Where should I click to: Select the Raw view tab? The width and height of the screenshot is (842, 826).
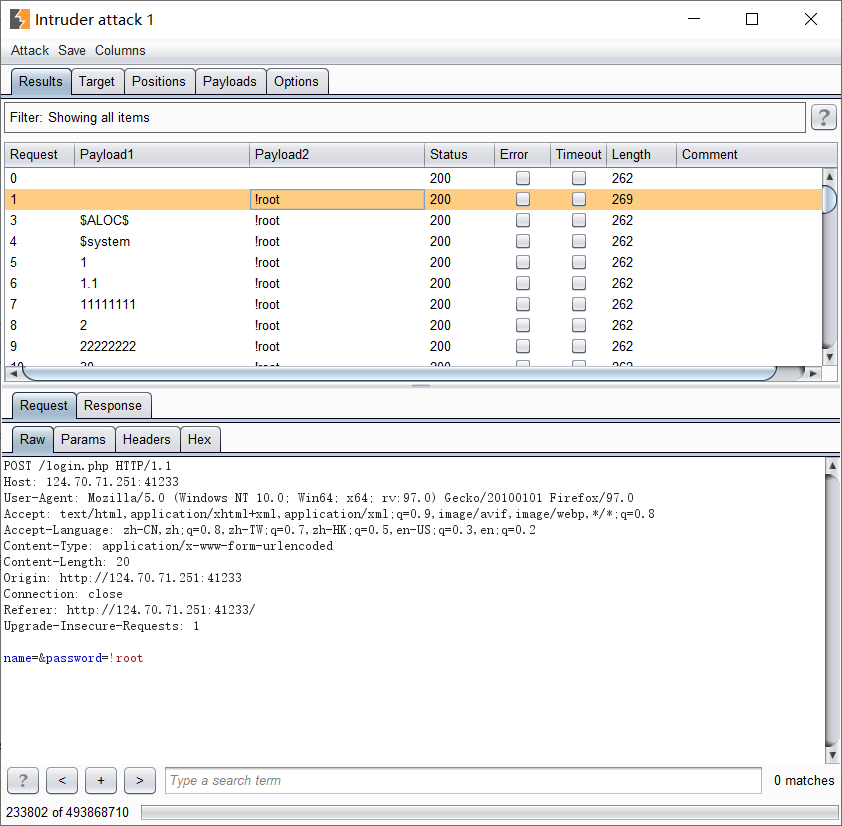(x=32, y=439)
